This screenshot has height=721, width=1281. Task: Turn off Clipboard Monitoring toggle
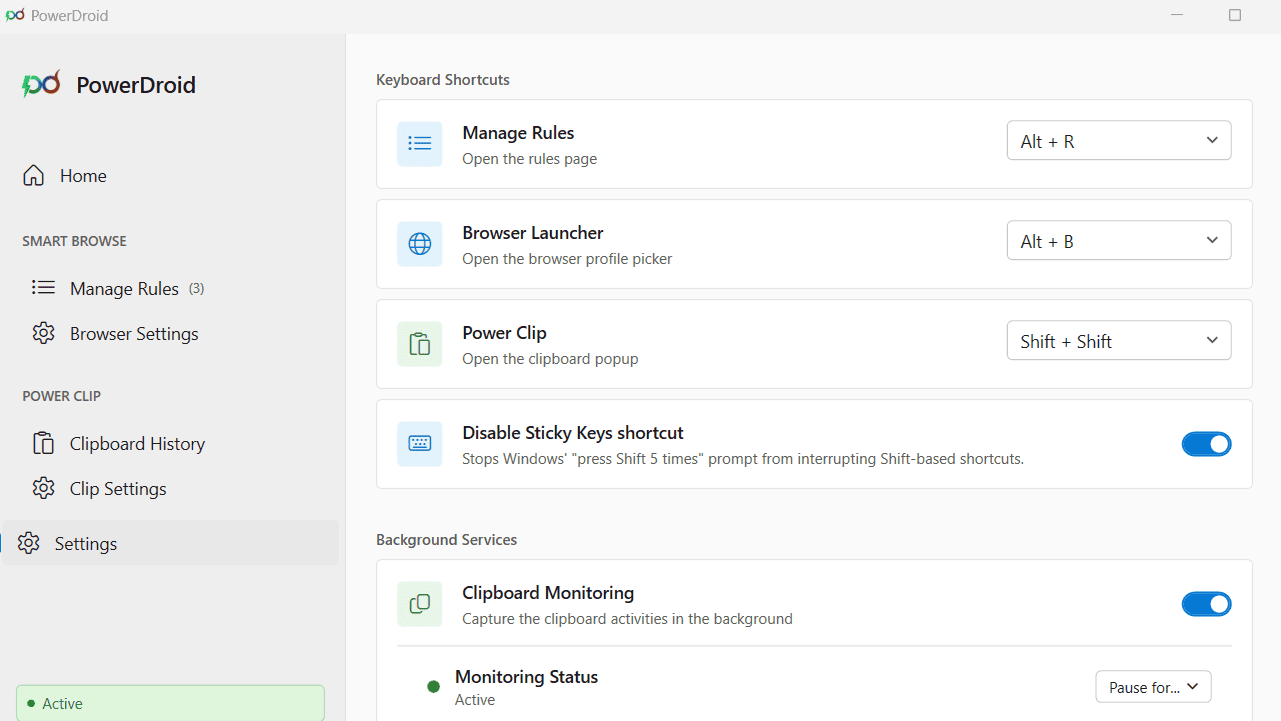(1207, 604)
